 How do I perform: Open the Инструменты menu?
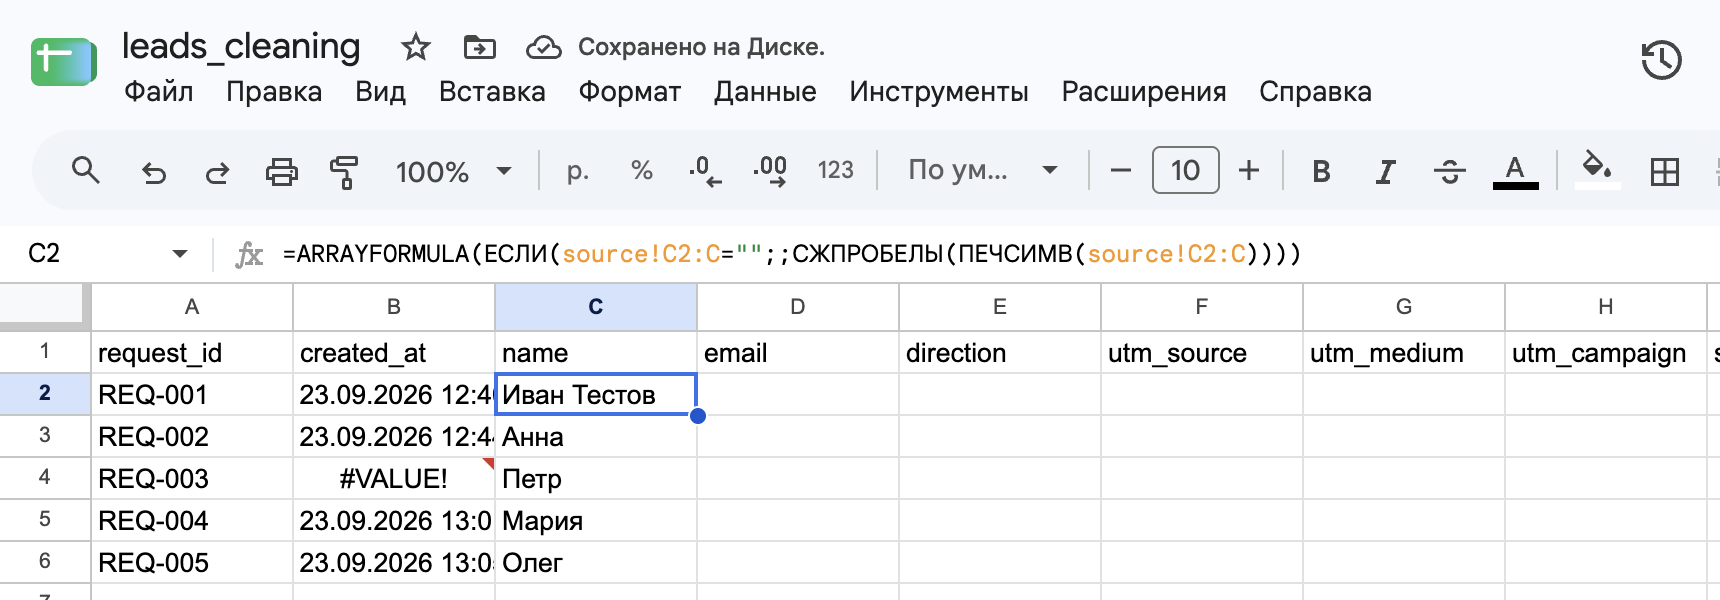[x=939, y=92]
